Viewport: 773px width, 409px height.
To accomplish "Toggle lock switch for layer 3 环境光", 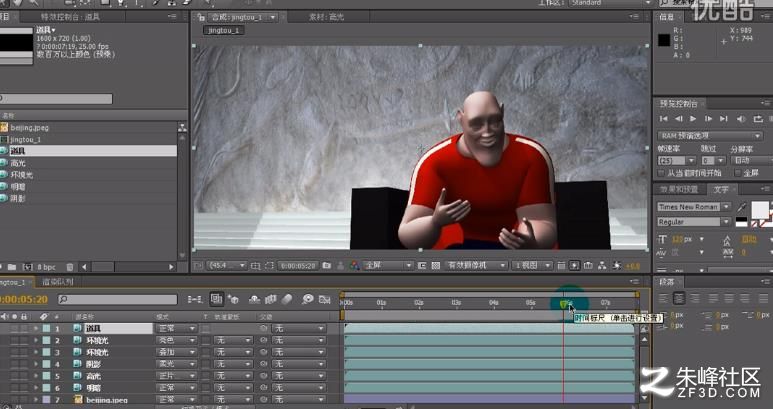I will [24, 352].
